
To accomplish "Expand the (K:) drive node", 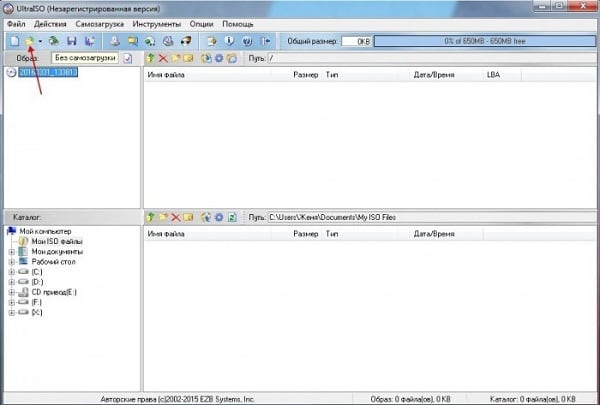I will (12, 312).
